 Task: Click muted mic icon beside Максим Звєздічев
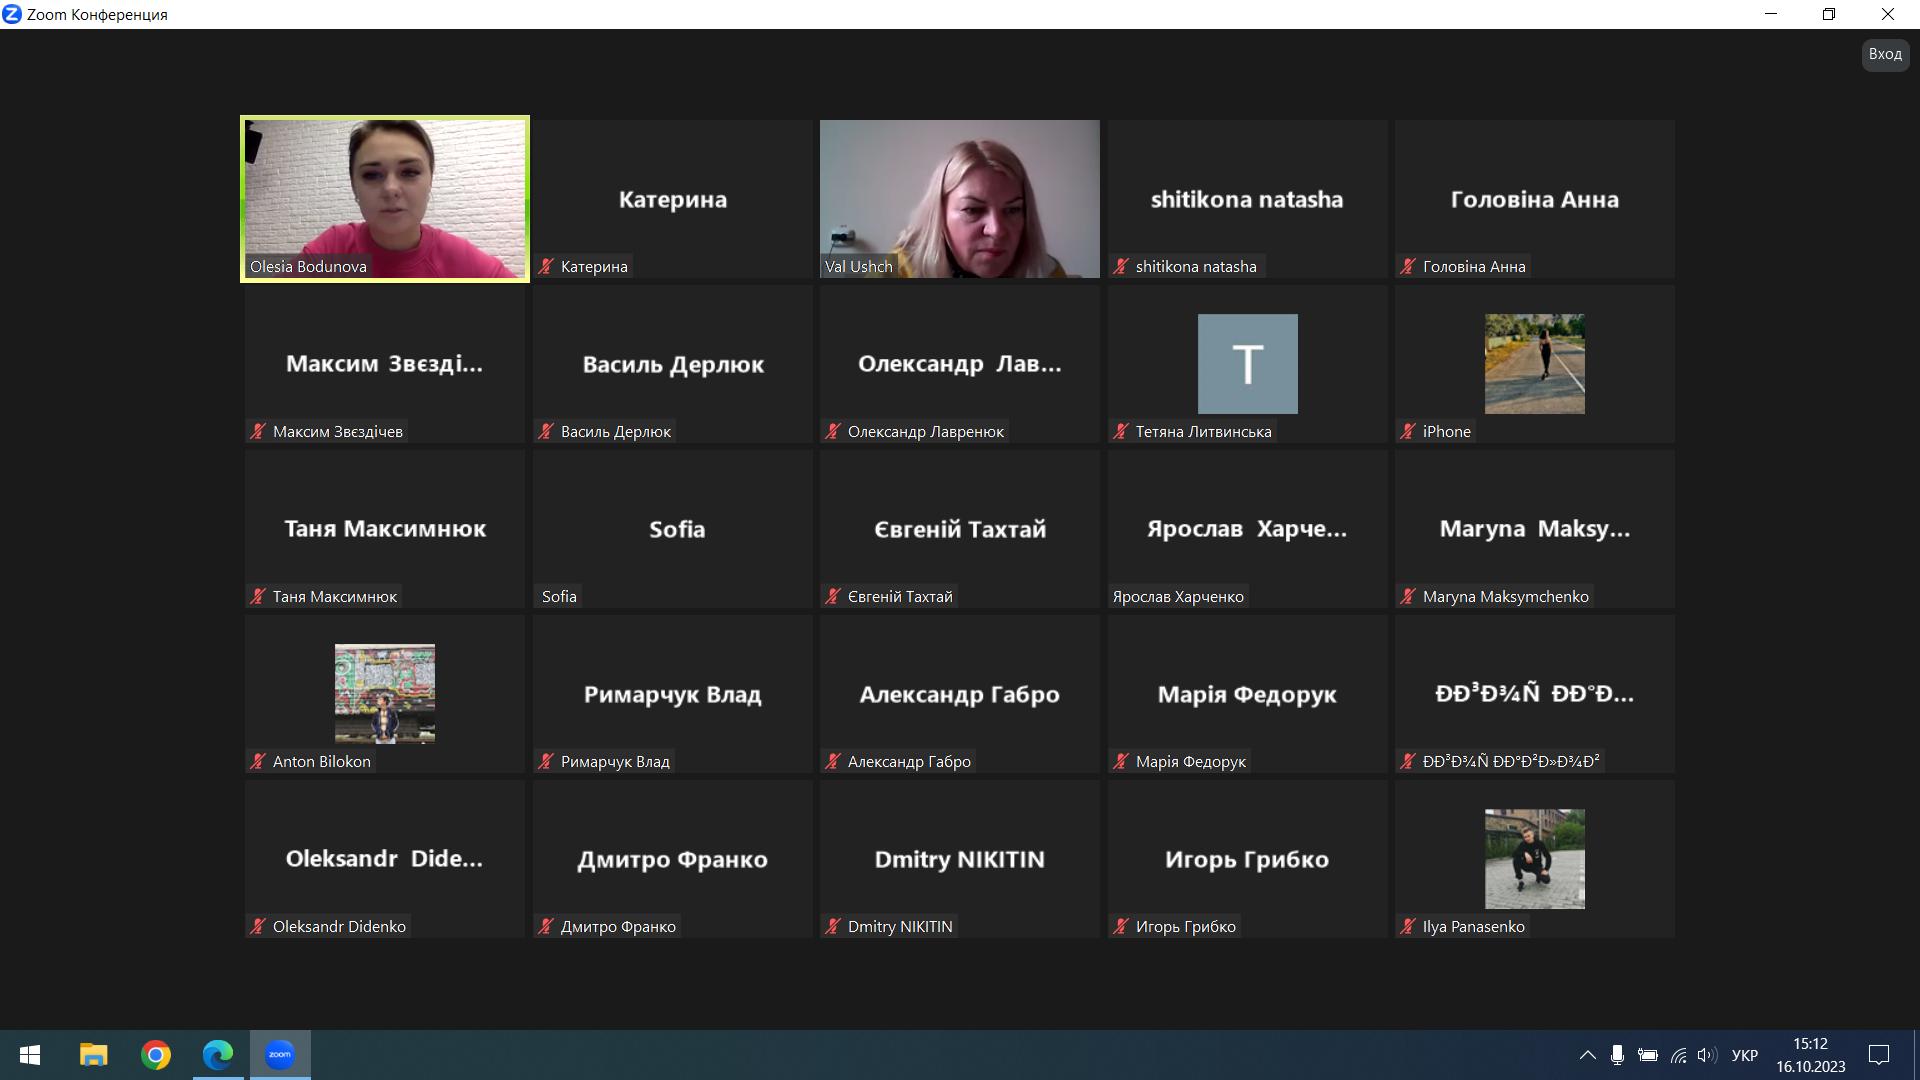pos(258,431)
